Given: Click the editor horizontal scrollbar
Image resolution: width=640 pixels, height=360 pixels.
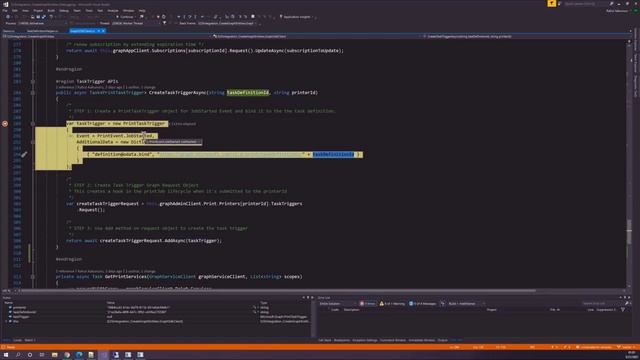Looking at the screenshot, I should pos(278,291).
